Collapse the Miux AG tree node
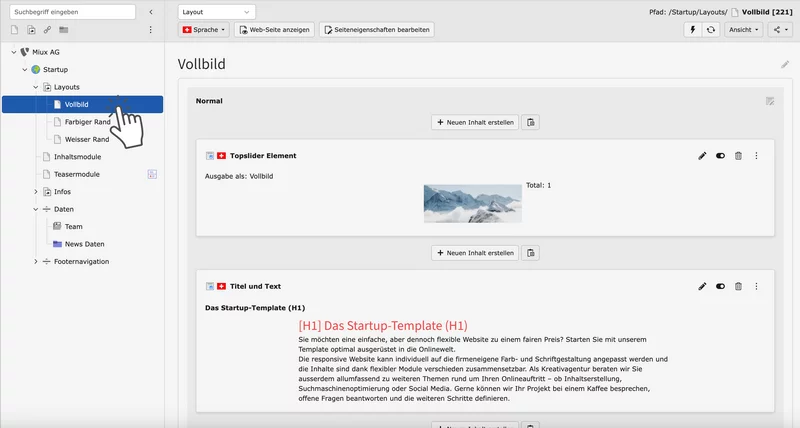 (14, 52)
